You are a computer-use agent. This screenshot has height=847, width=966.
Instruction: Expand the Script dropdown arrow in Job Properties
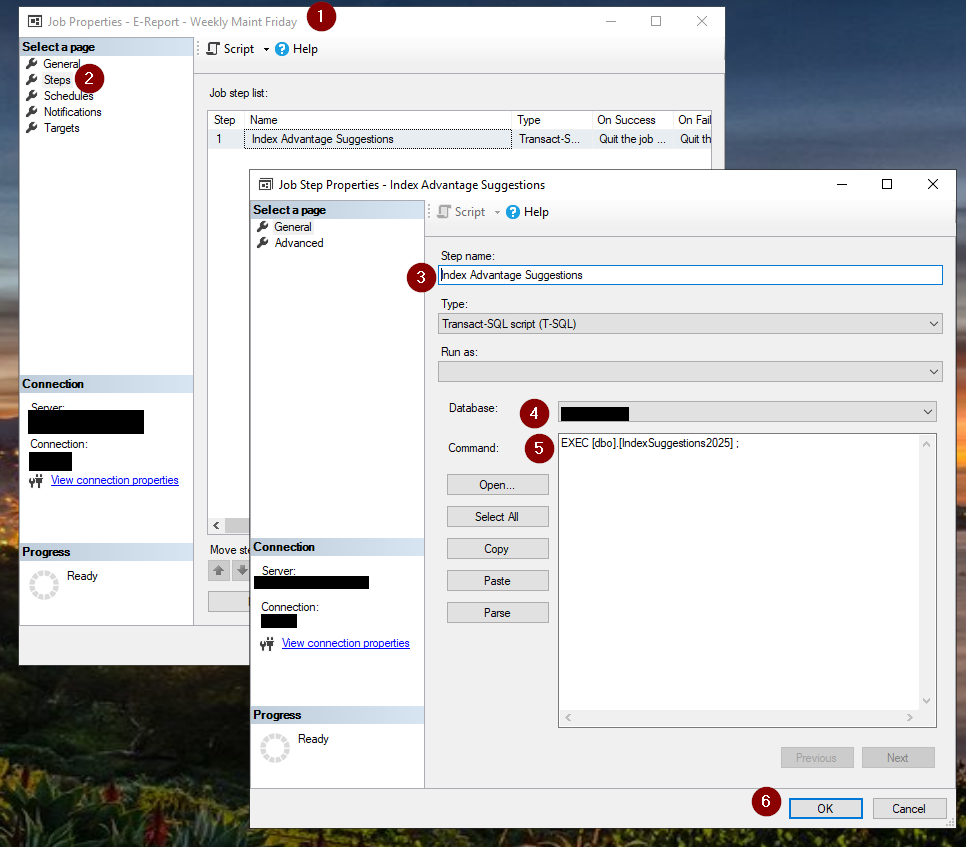coord(266,49)
